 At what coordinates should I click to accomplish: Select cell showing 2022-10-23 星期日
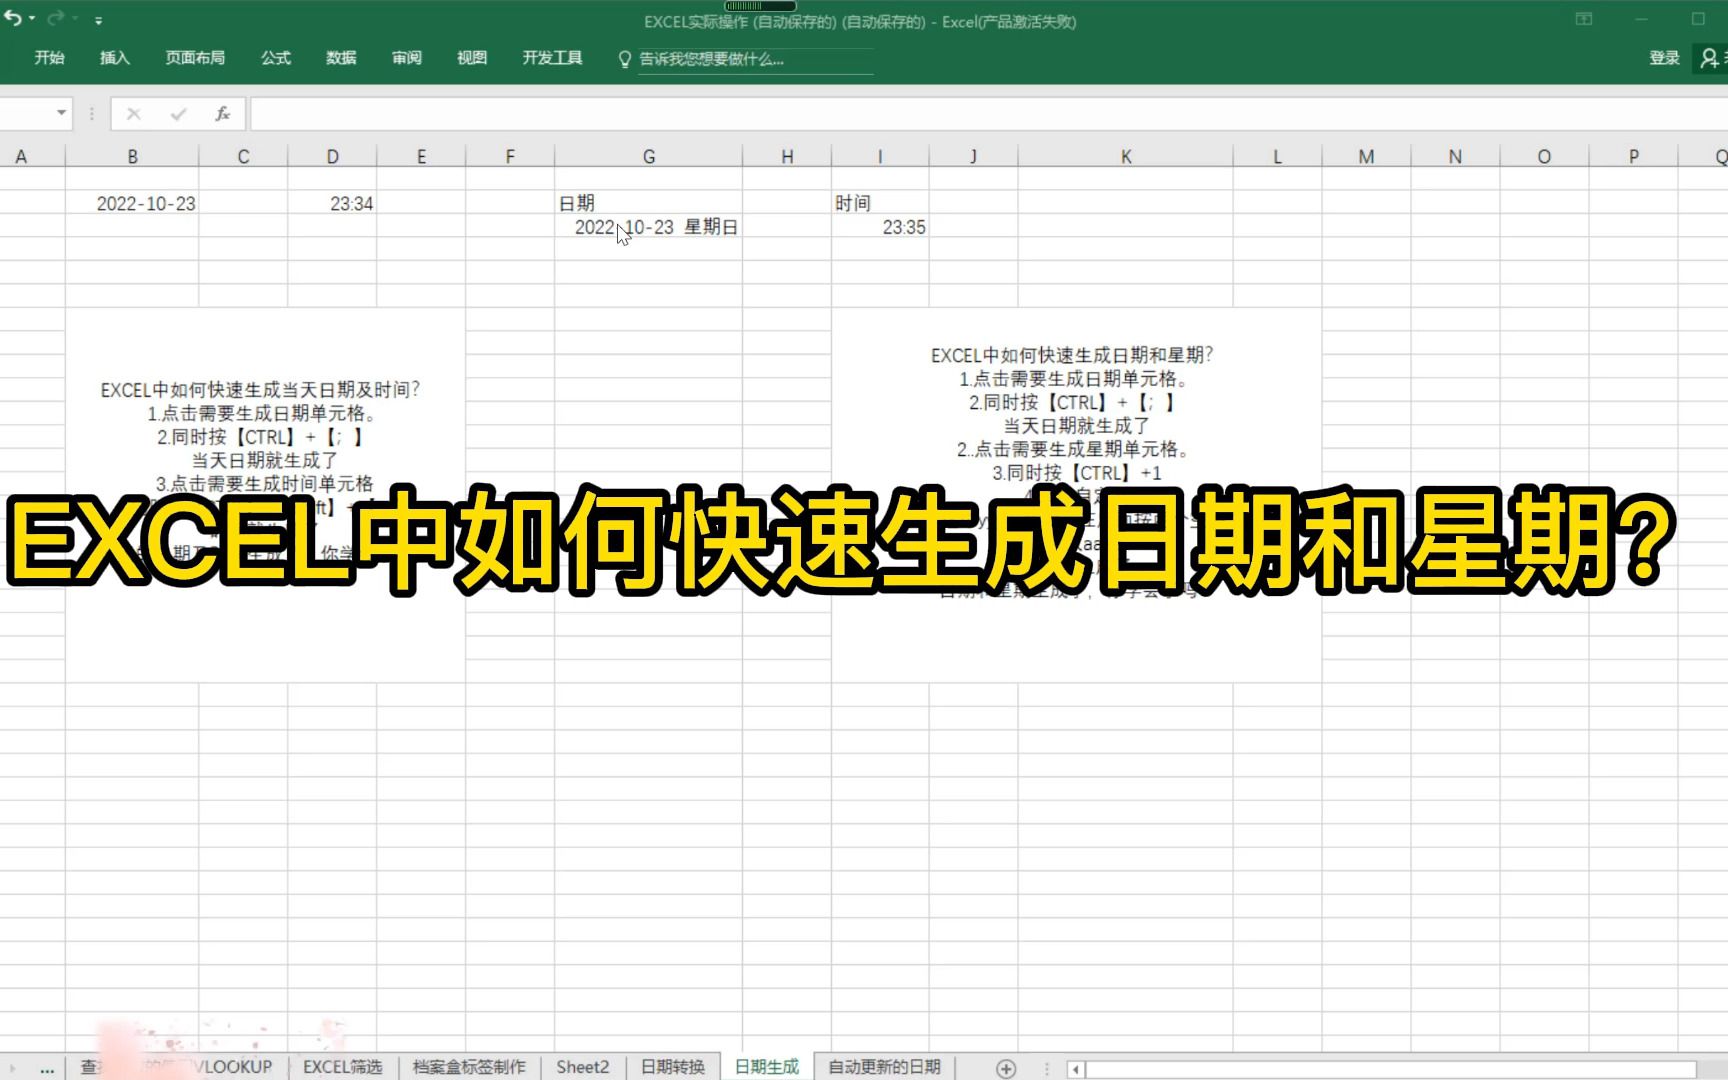649,227
